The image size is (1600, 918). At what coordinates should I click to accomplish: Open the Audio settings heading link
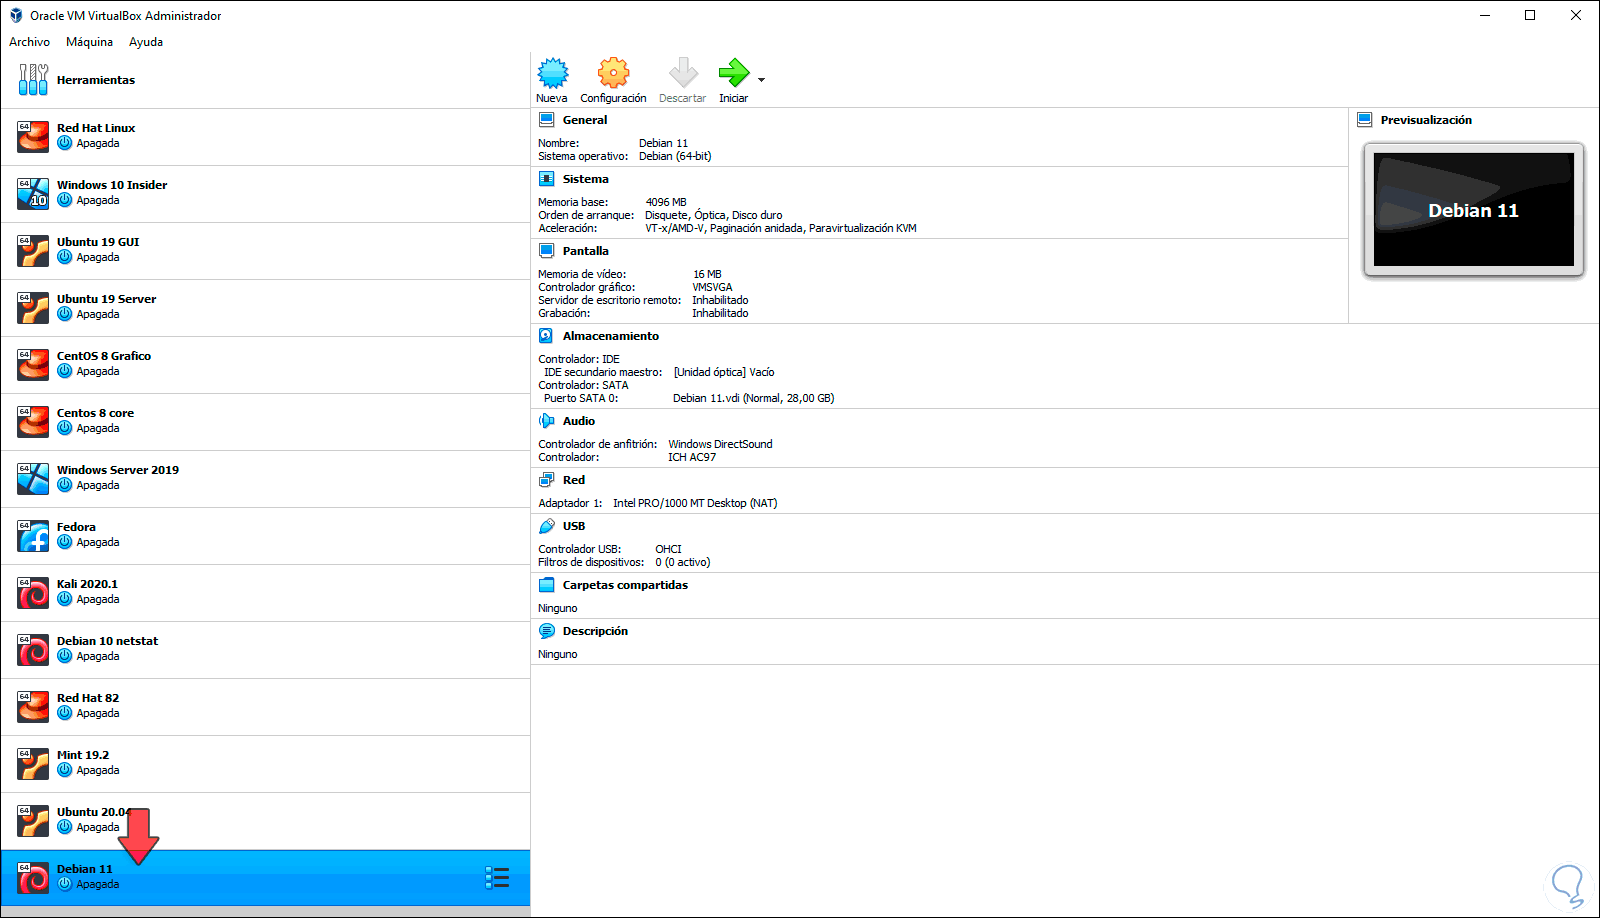click(579, 421)
